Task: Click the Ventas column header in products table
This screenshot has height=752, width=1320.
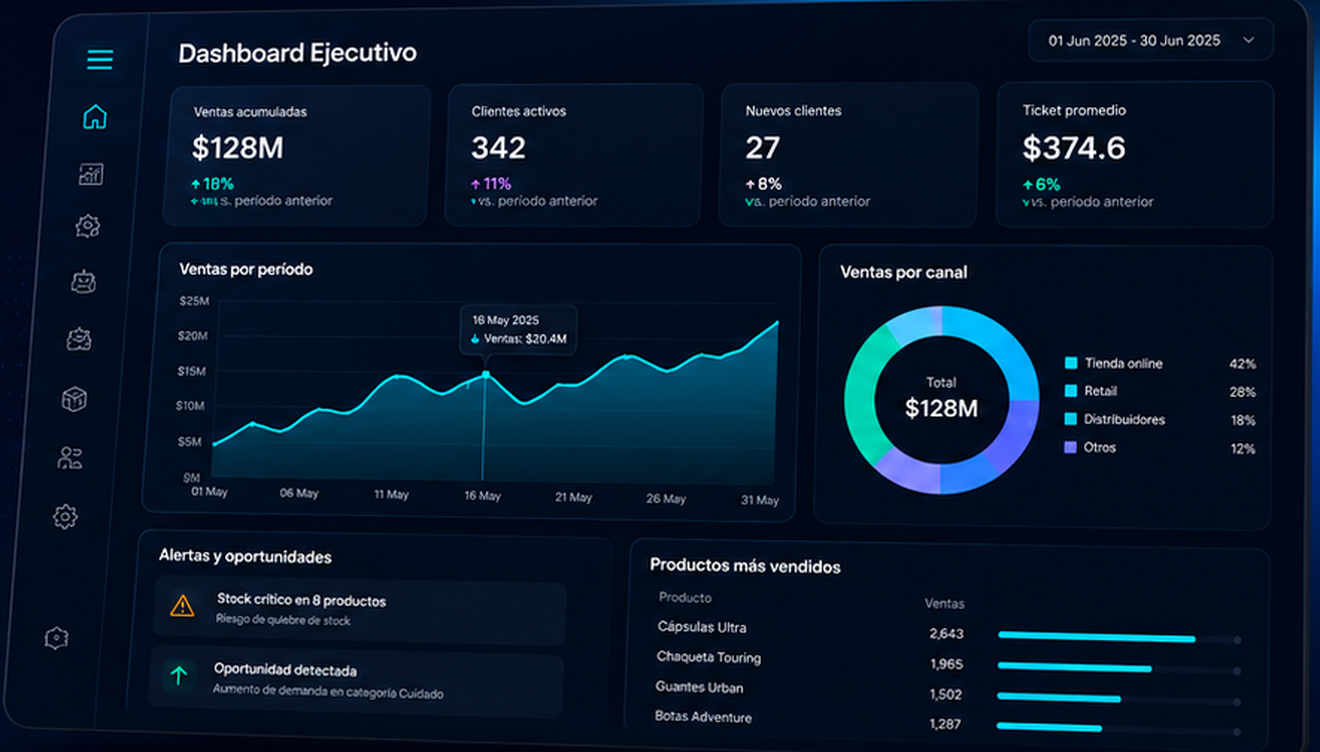Action: 944,604
